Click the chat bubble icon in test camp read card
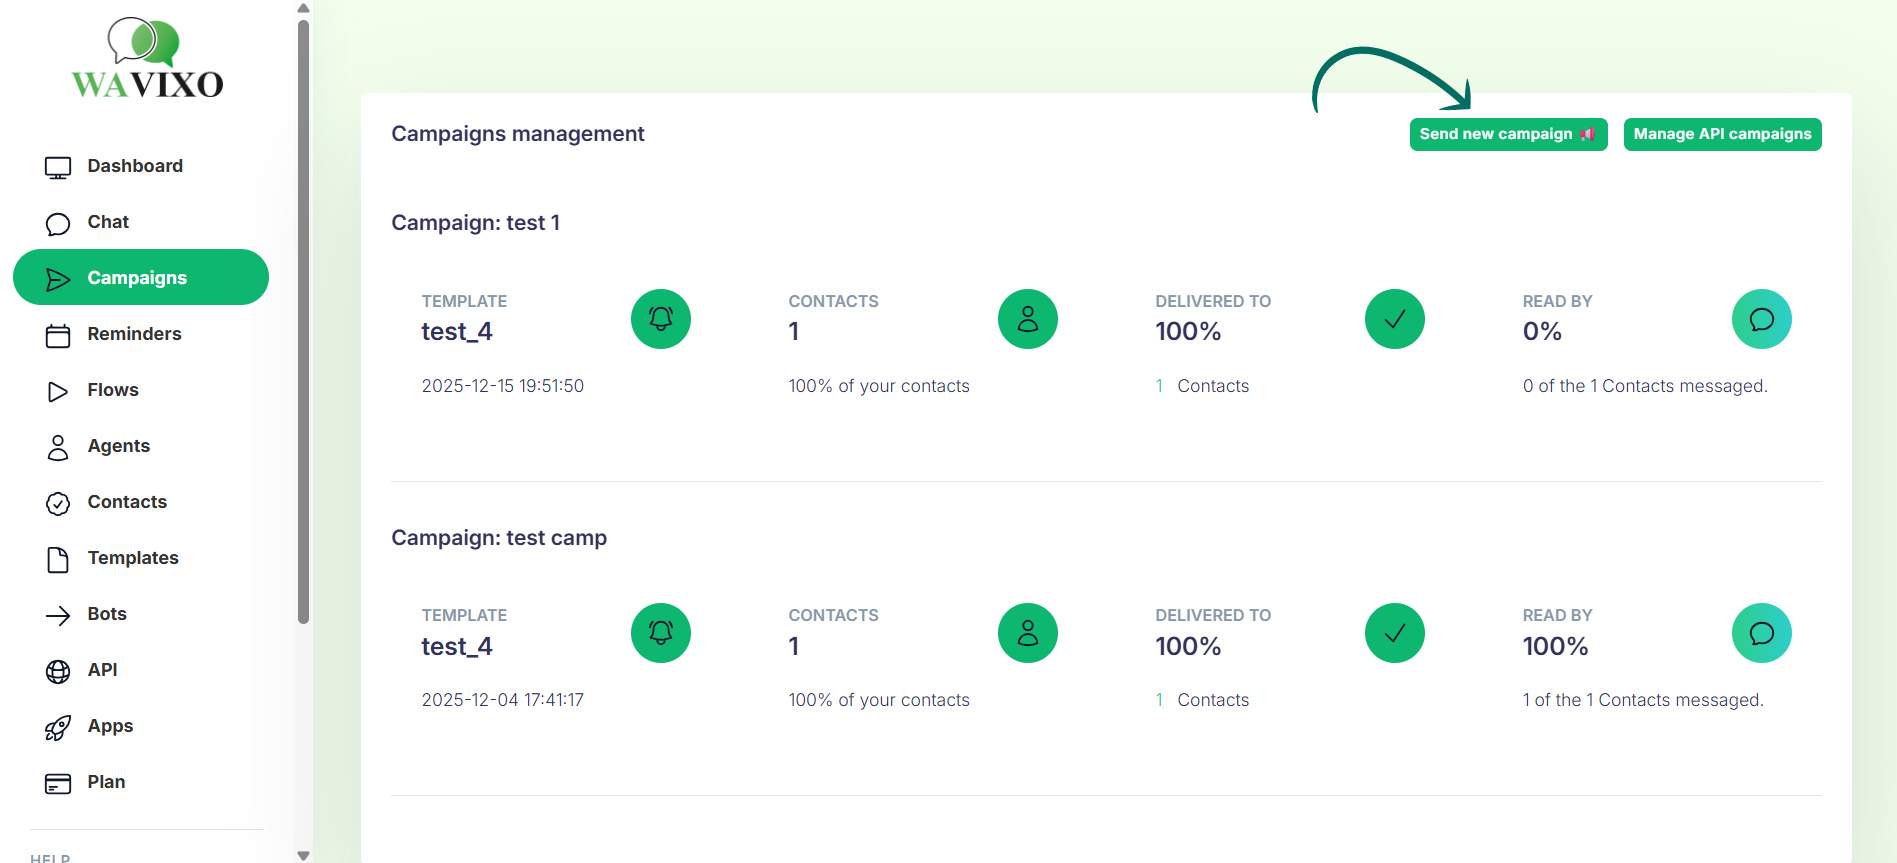This screenshot has width=1897, height=863. [x=1761, y=633]
